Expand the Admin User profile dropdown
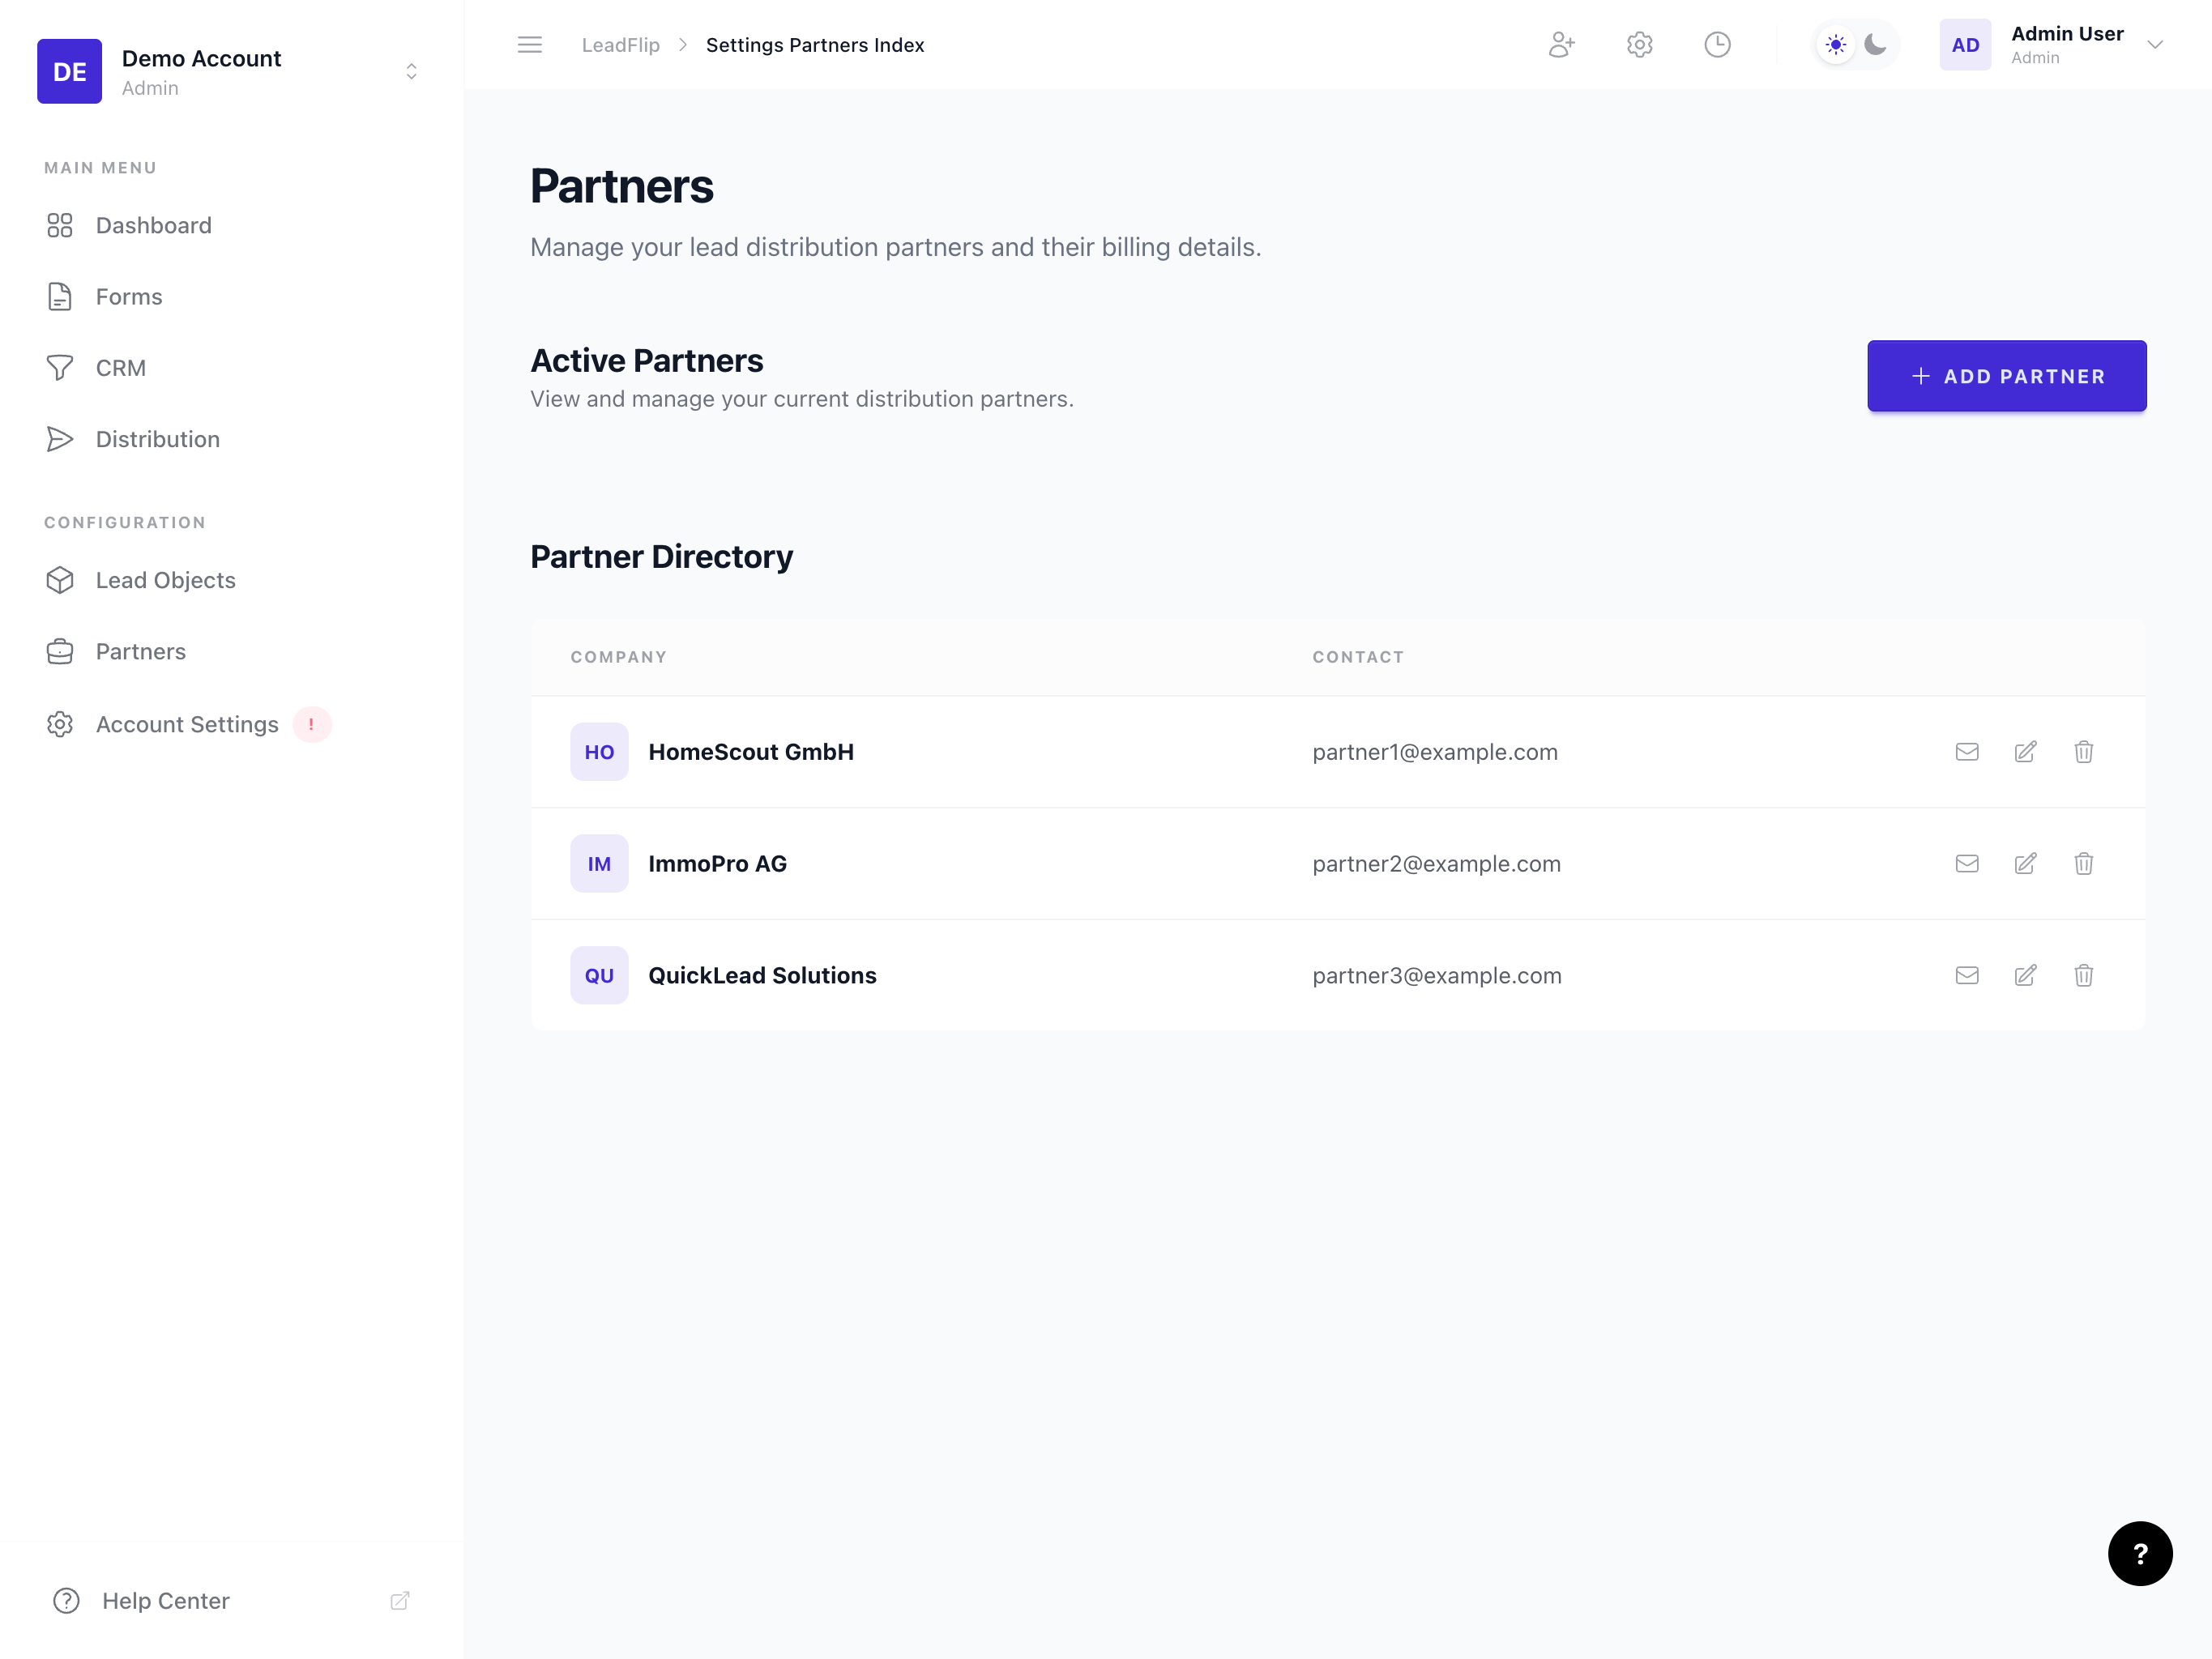Screen dimensions: 2212x1659 (2155, 44)
